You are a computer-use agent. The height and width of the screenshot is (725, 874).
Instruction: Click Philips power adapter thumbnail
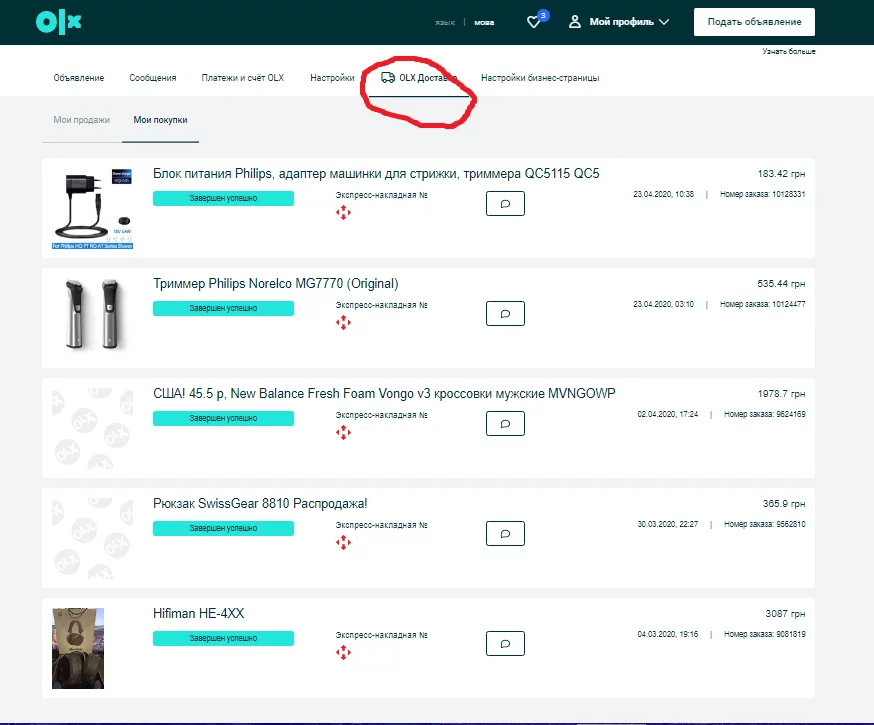93,208
